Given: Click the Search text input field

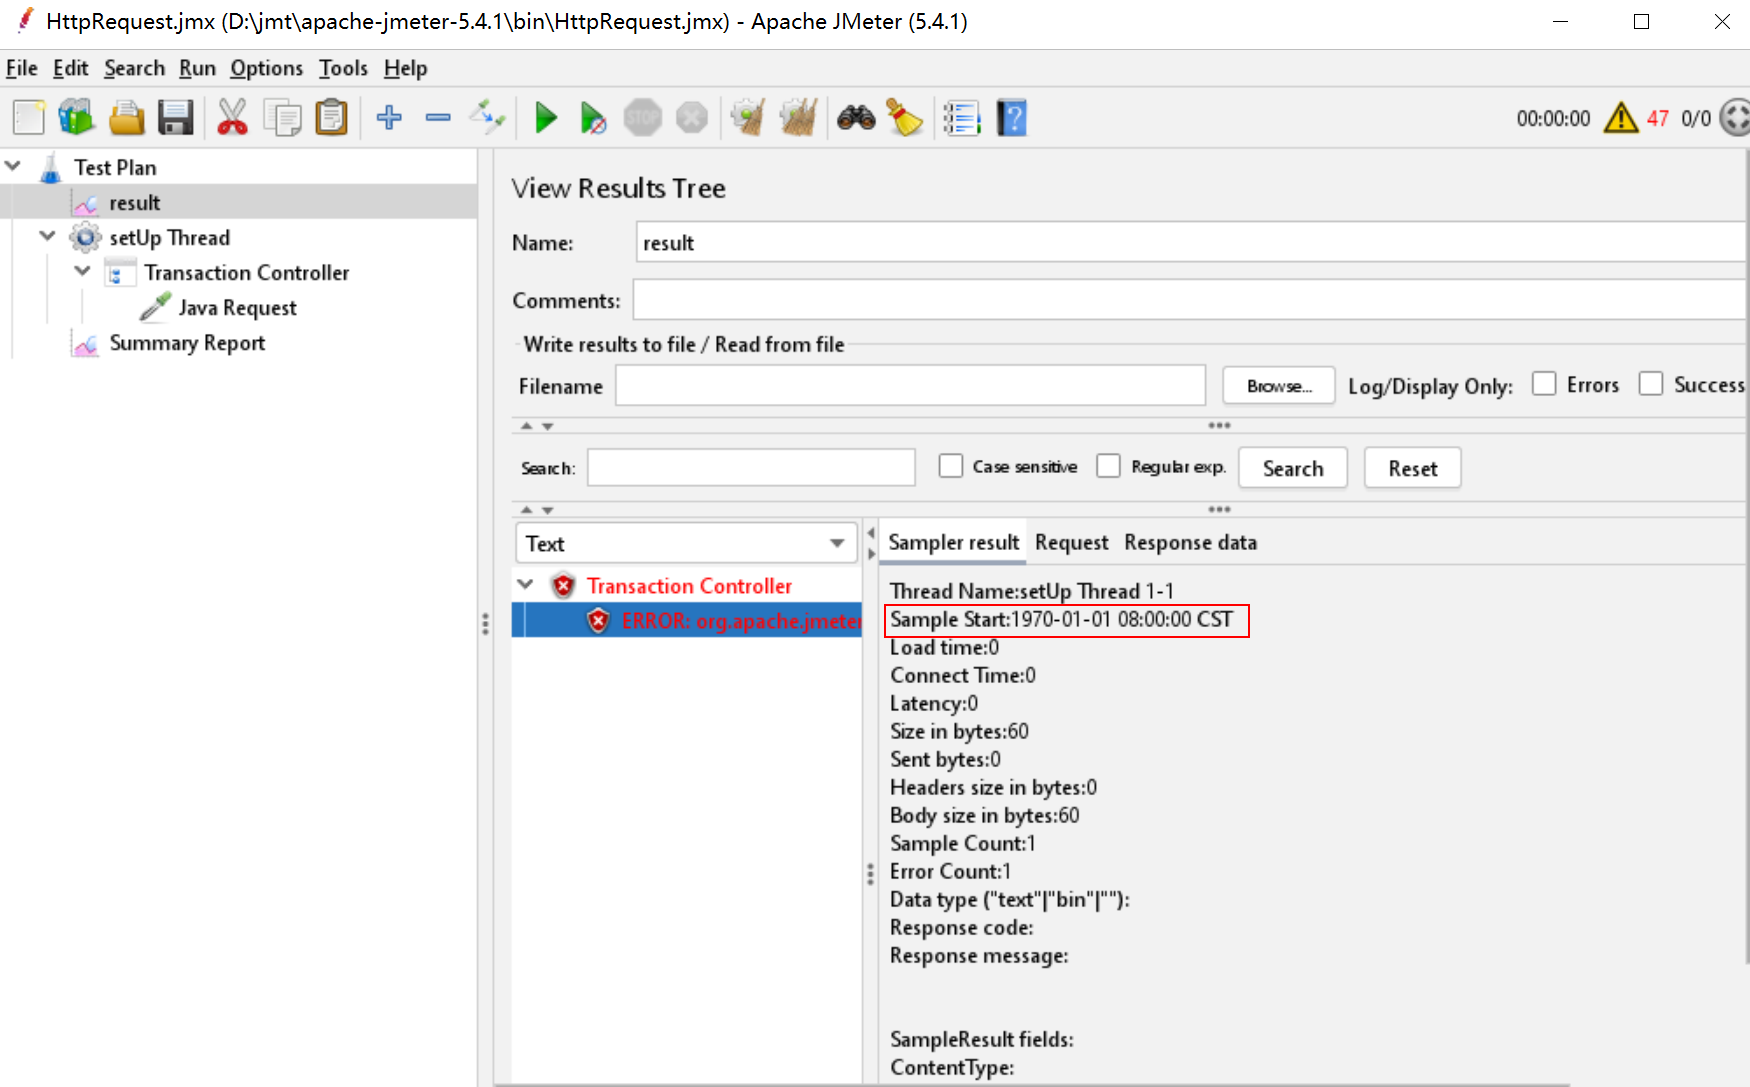Looking at the screenshot, I should (751, 467).
